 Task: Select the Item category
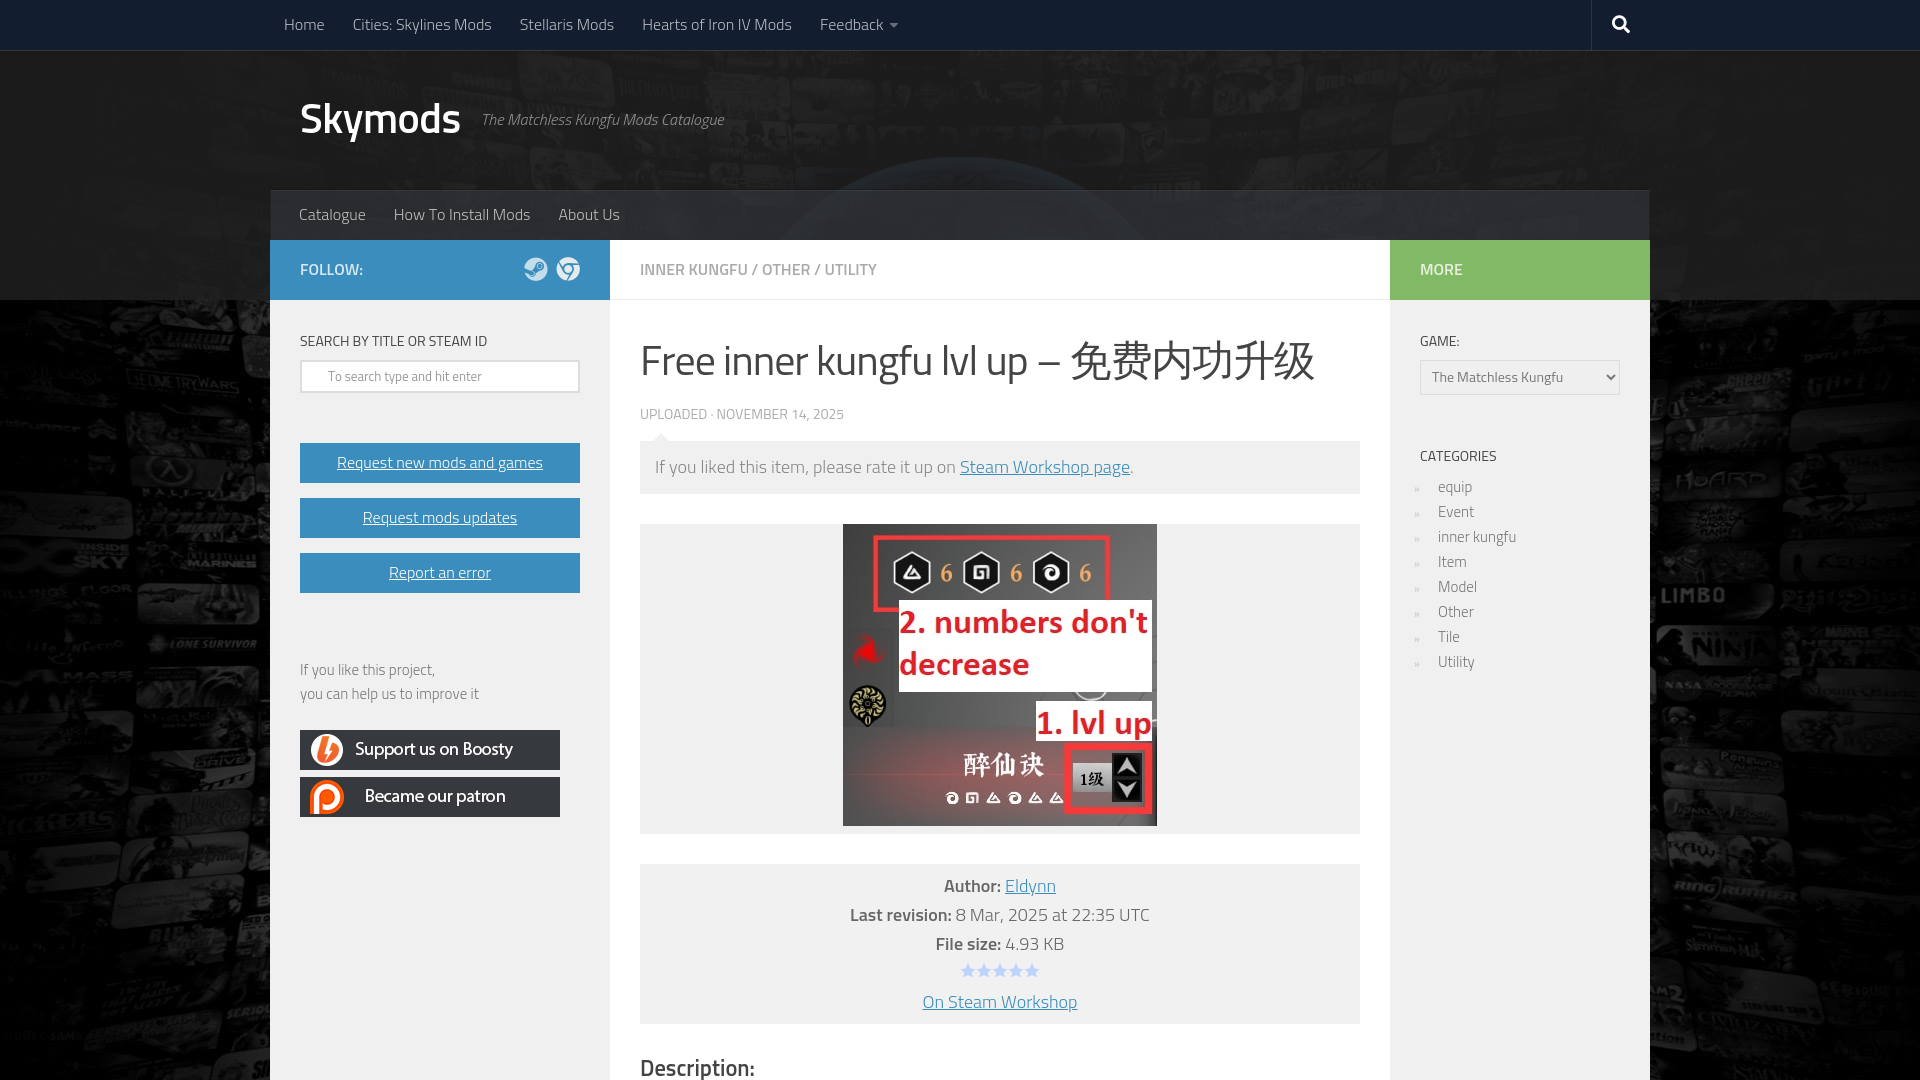[x=1452, y=562]
